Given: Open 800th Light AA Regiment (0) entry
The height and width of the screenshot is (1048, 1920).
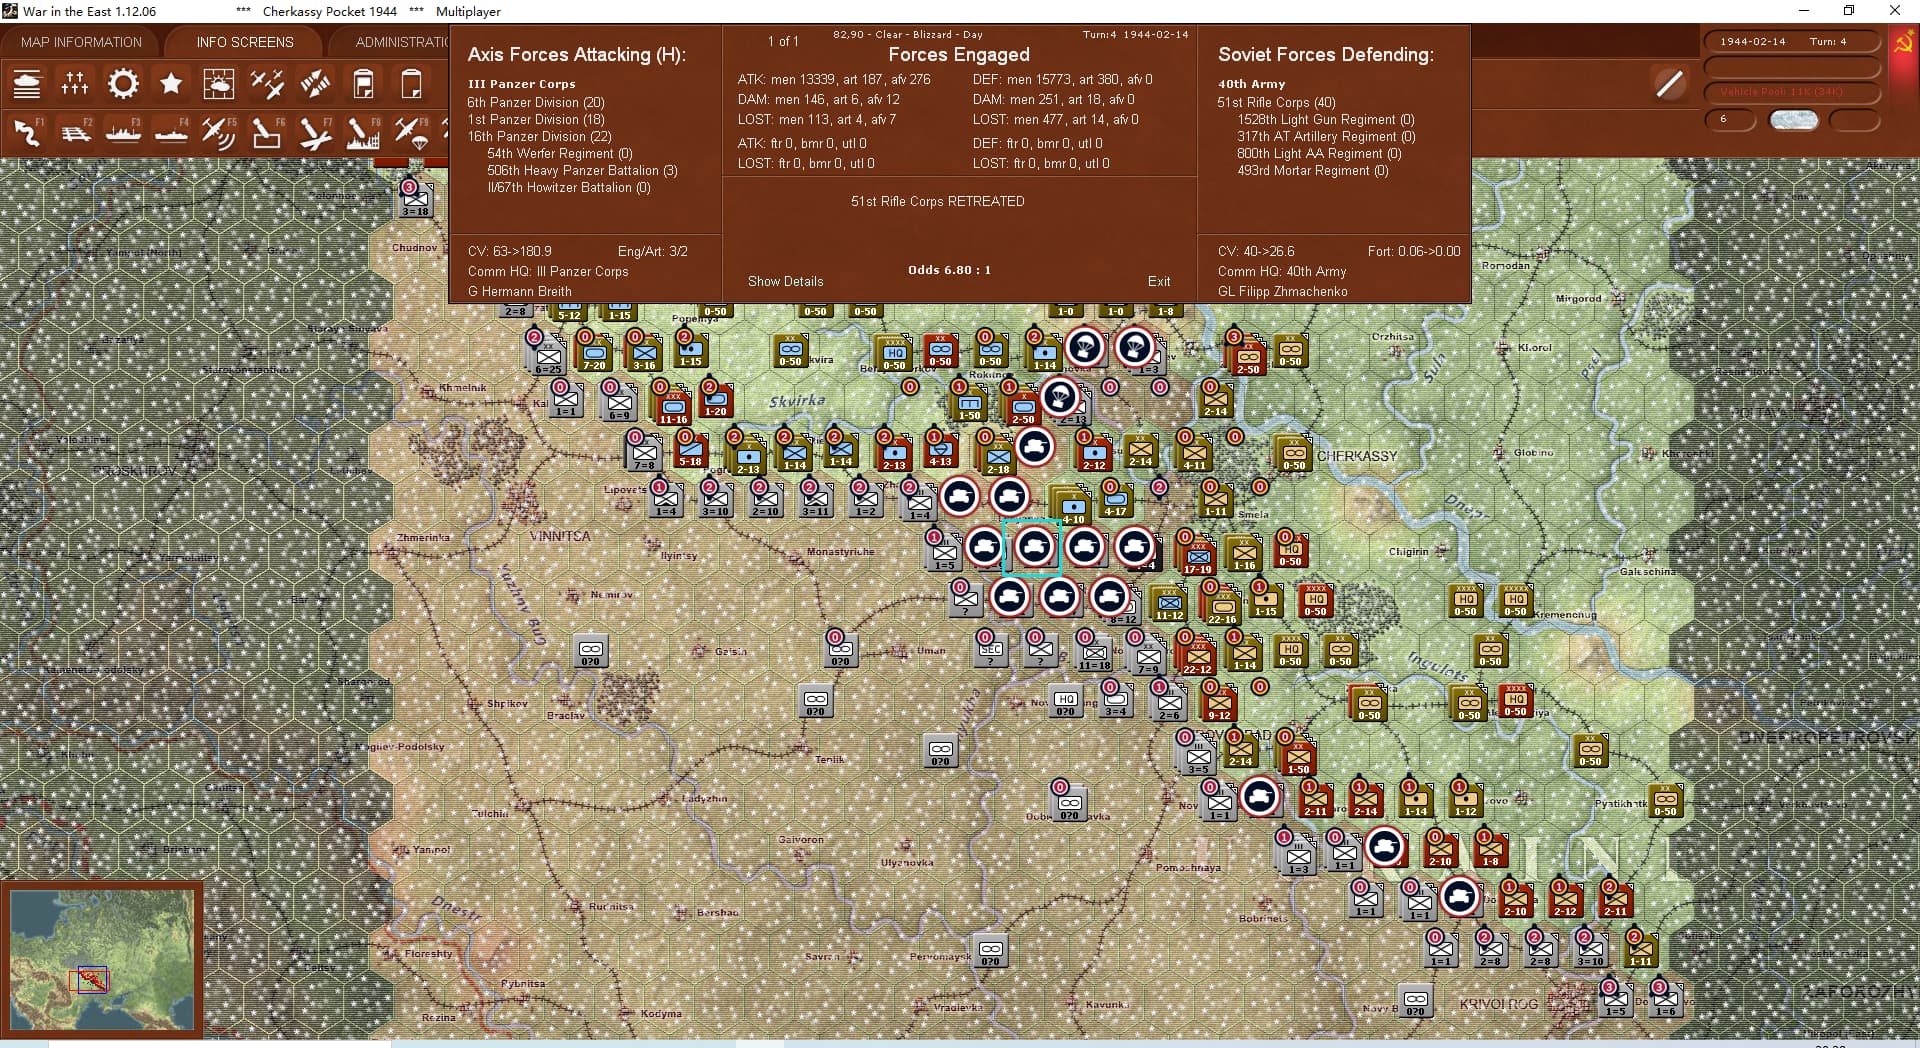Looking at the screenshot, I should 1319,153.
